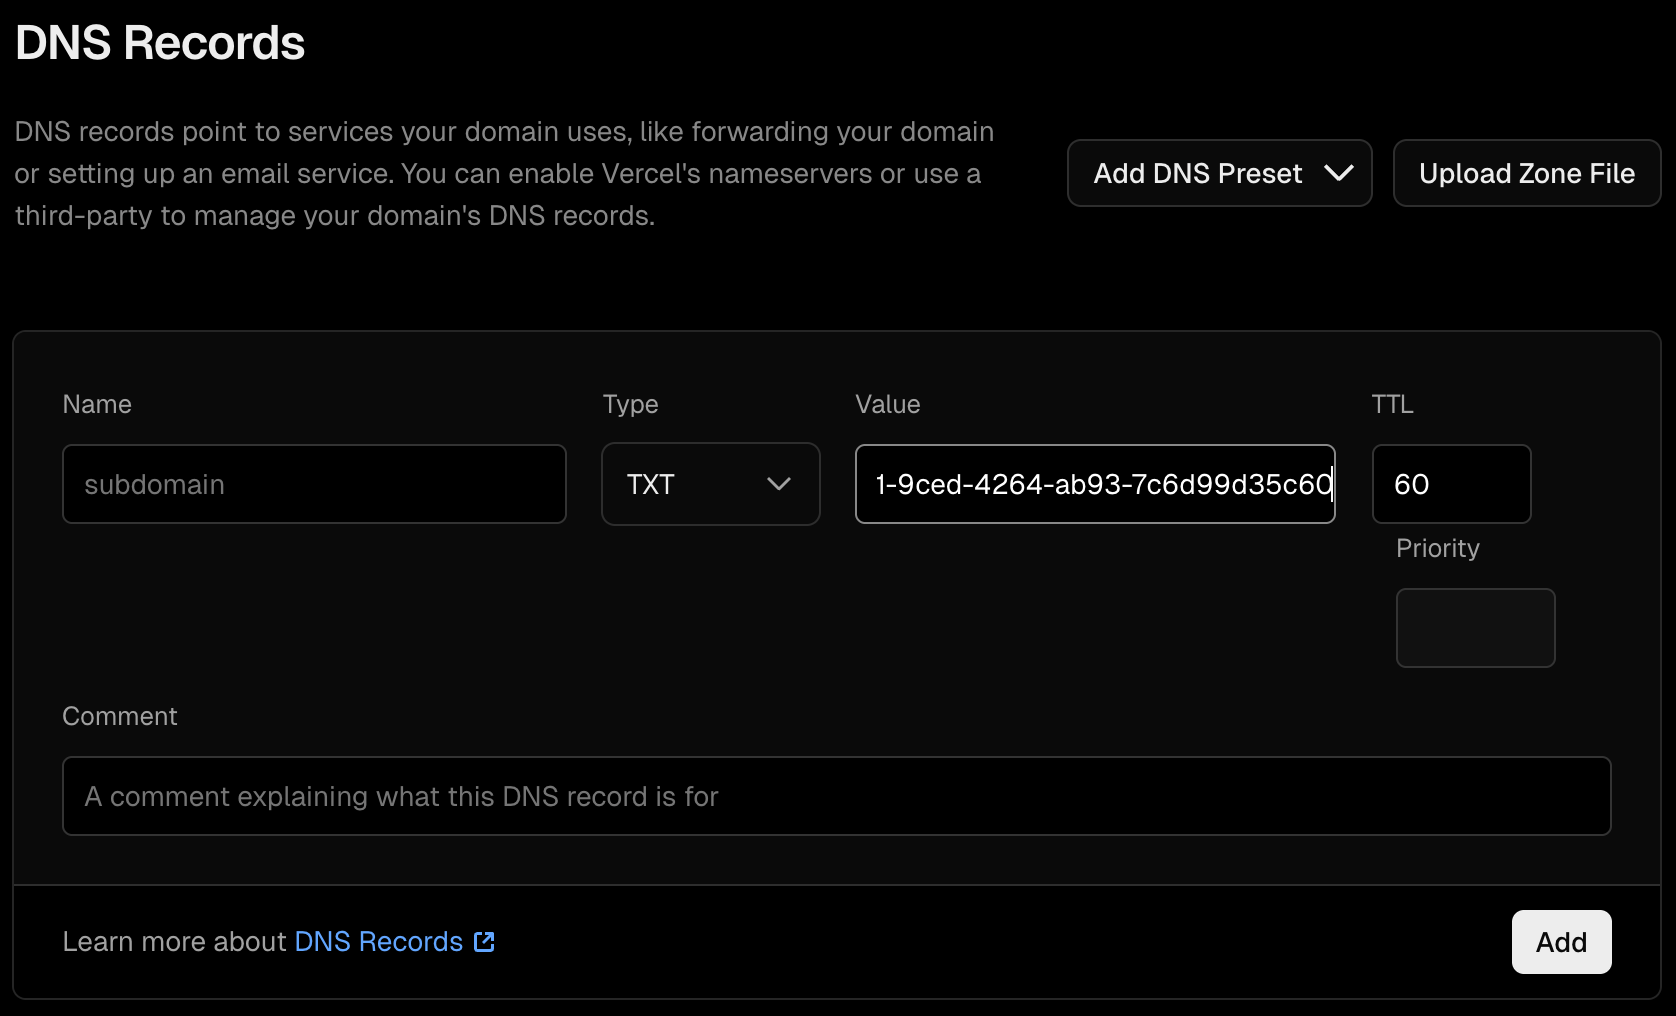The image size is (1676, 1016).
Task: Click the Name field showing subdomain placeholder
Action: tap(314, 484)
